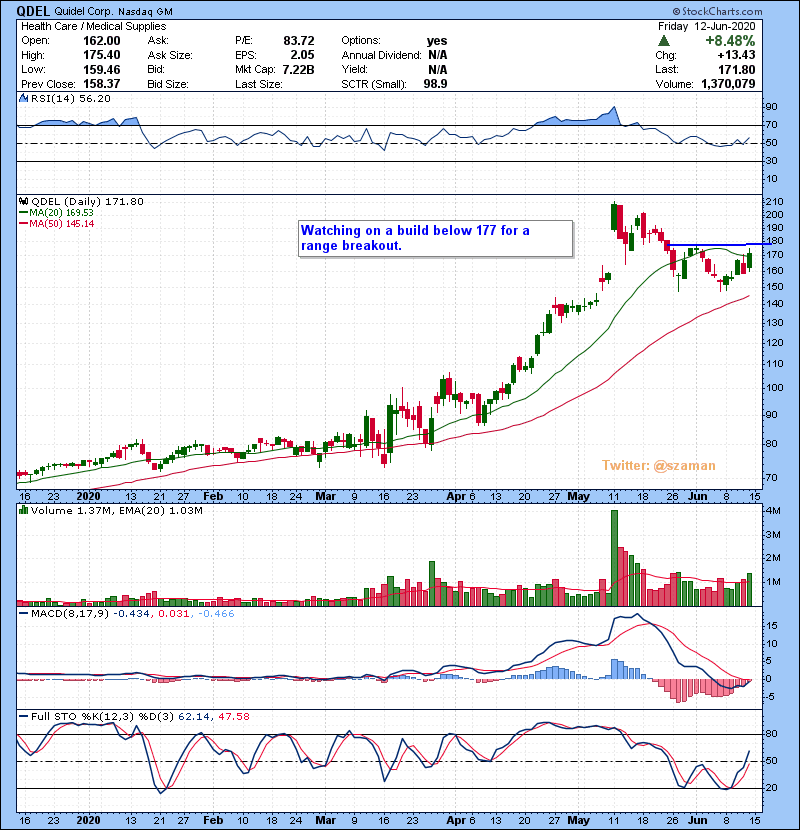Image resolution: width=800 pixels, height=830 pixels.
Task: Click the Volume panel legend marker
Action: [x=25, y=511]
